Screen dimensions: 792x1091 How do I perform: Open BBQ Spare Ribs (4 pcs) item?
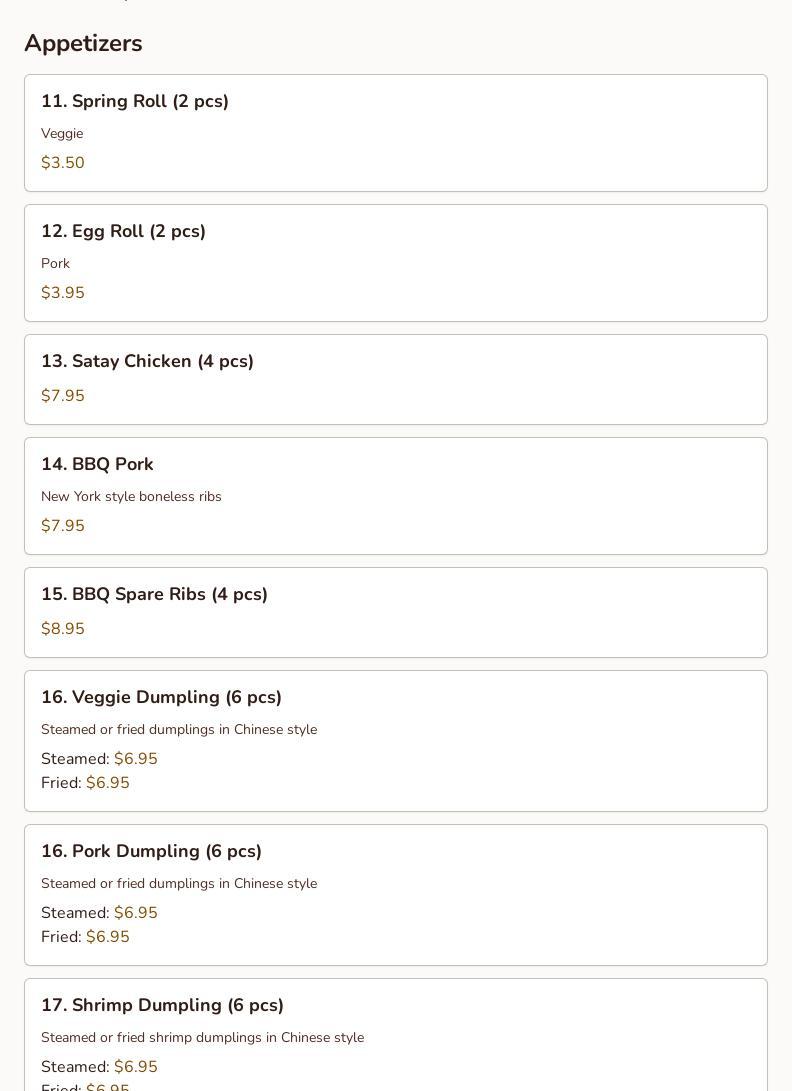(396, 612)
